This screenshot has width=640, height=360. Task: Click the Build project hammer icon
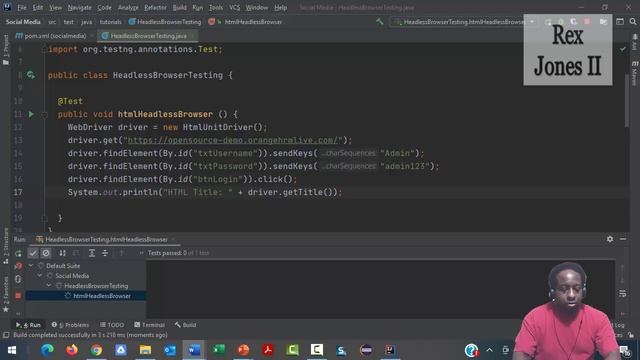(x=380, y=22)
